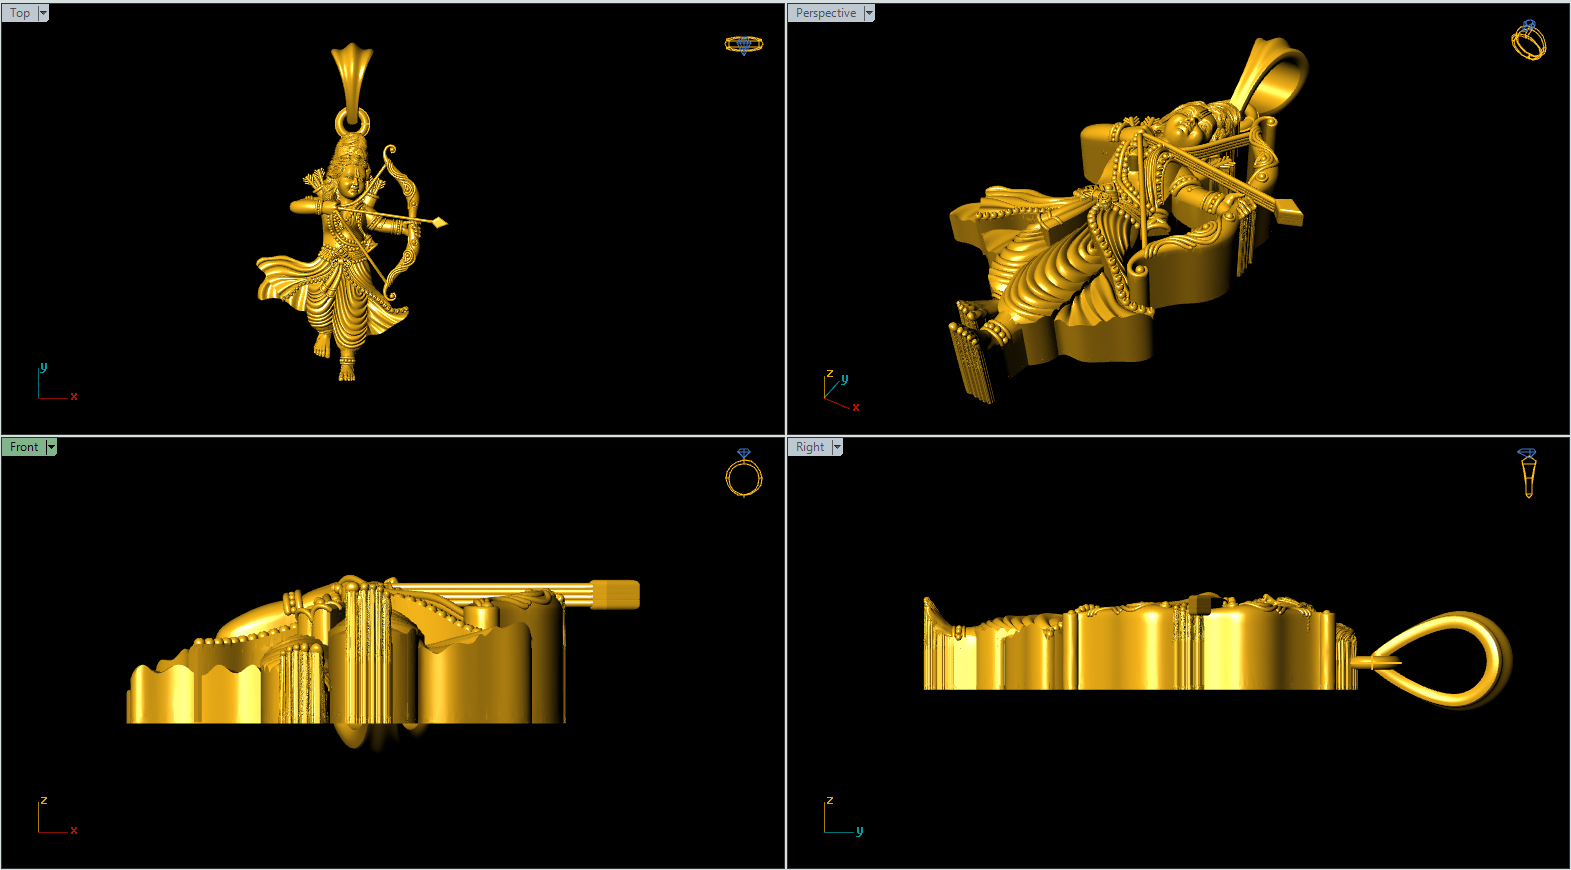The image size is (1571, 870).
Task: Select the Right viewport title label
Action: pyautogui.click(x=810, y=447)
